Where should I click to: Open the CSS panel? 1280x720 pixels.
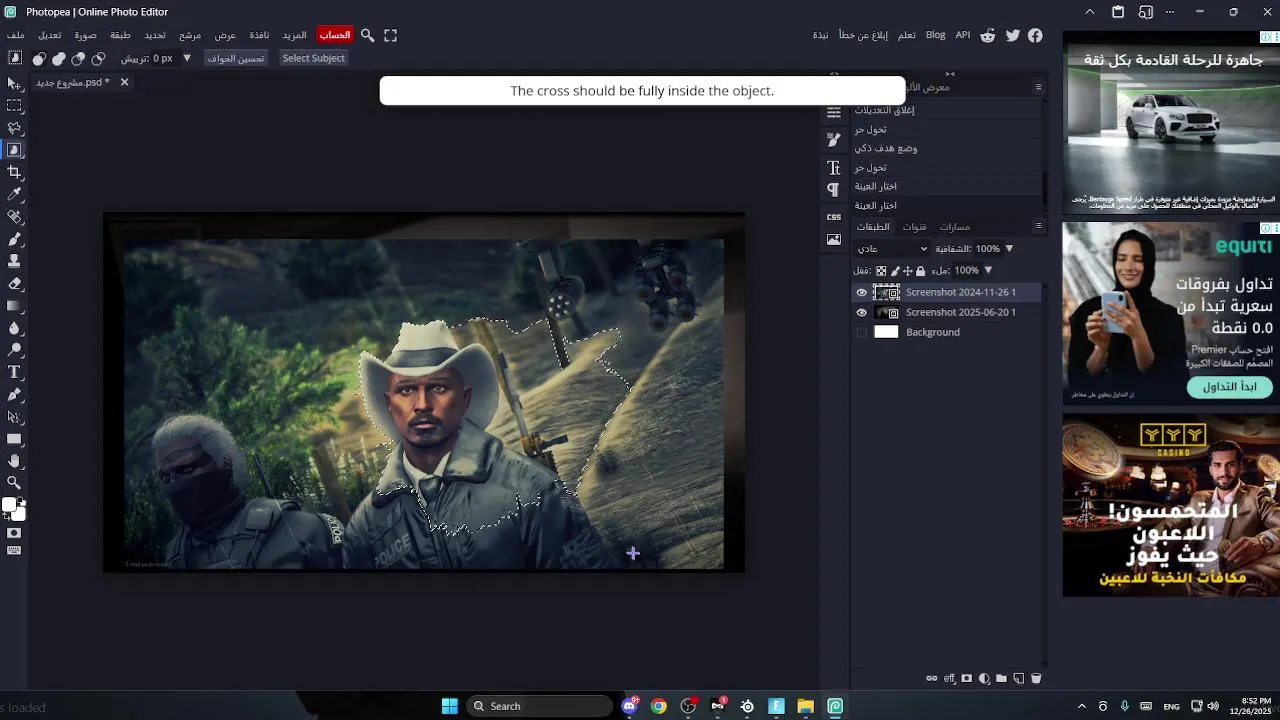click(834, 216)
